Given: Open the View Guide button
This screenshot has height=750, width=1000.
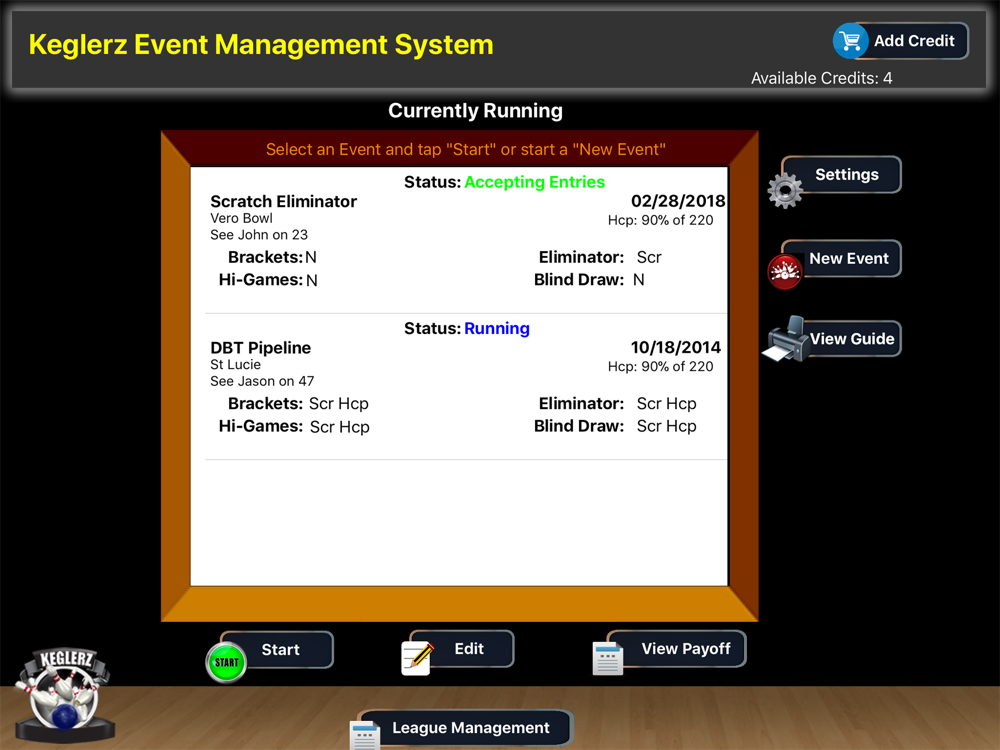Looking at the screenshot, I should point(852,339).
